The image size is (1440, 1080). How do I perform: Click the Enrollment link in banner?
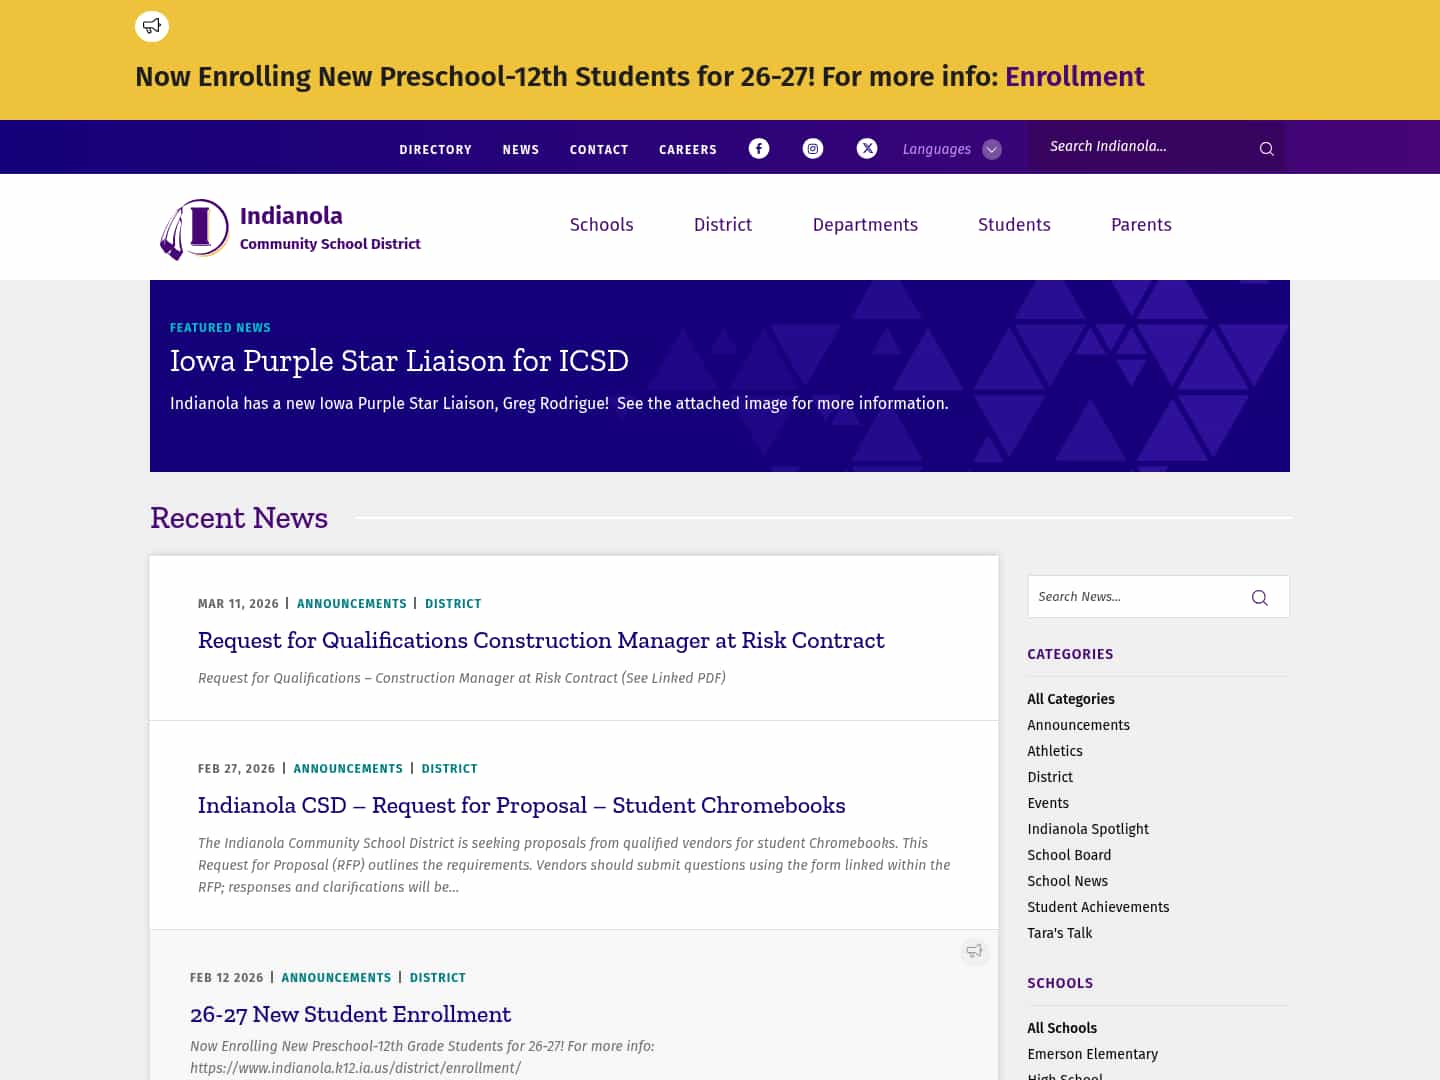pyautogui.click(x=1074, y=77)
